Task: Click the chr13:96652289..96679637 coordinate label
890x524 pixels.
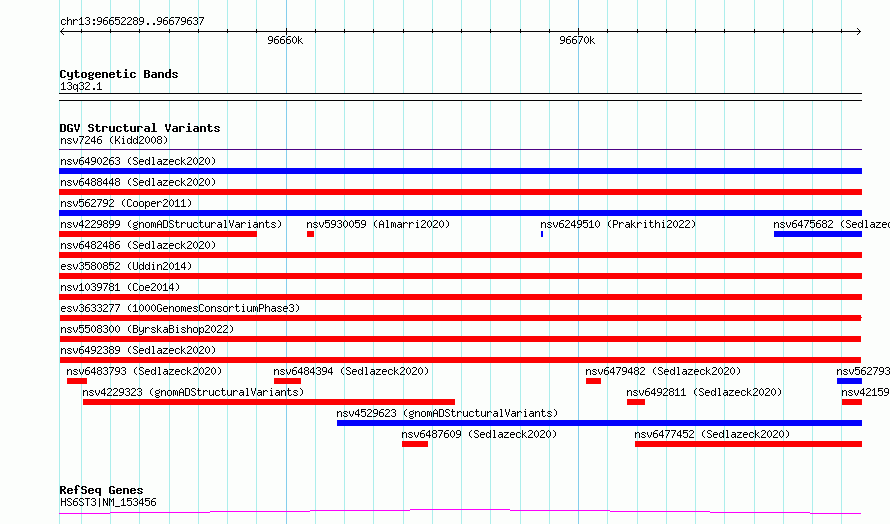Action: click(132, 21)
